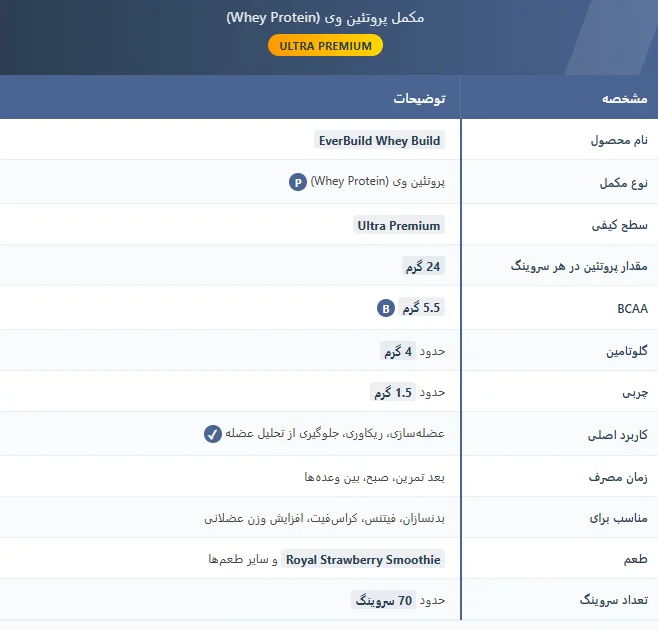Click the گلوتامین row label
658x630 pixels.
pyautogui.click(x=627, y=350)
